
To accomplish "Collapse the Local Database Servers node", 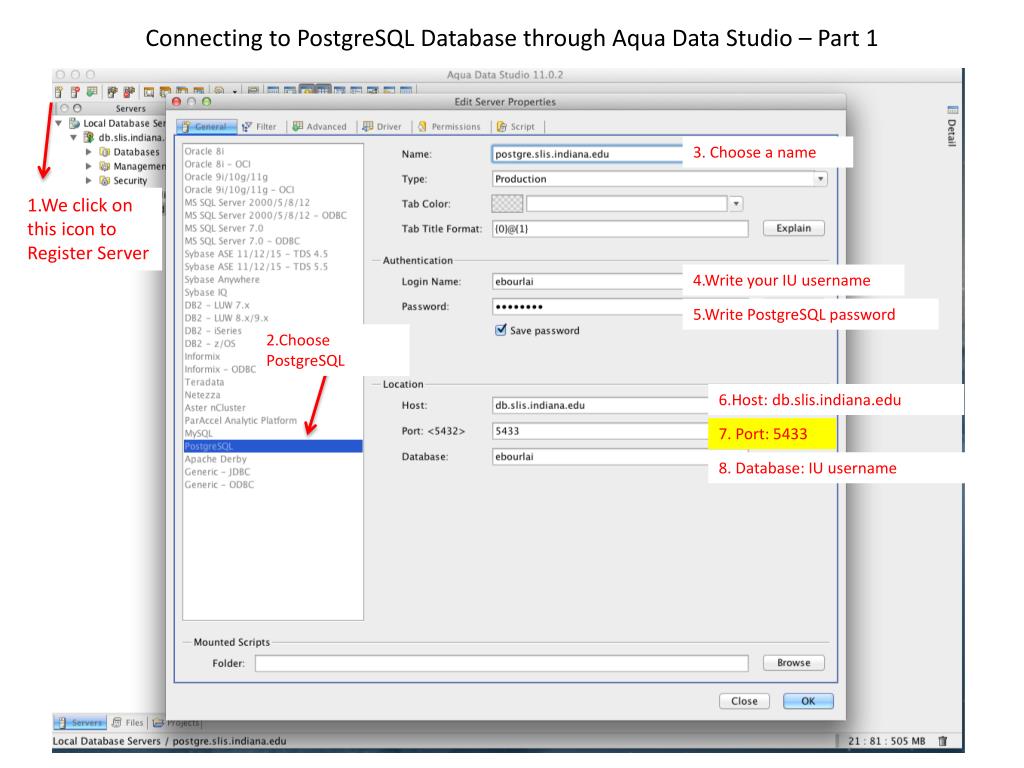I will (x=59, y=123).
